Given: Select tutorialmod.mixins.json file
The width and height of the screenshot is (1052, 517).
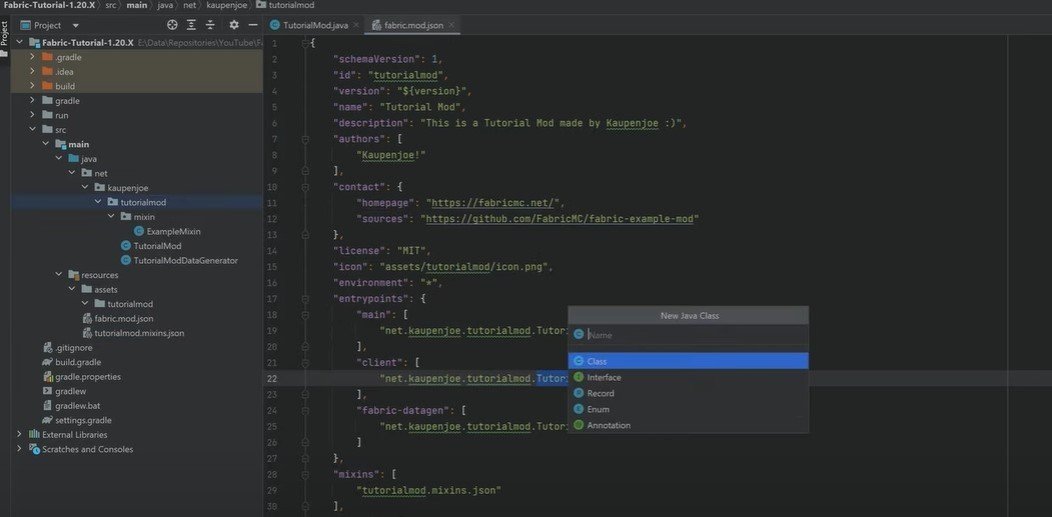Looking at the screenshot, I should (139, 333).
